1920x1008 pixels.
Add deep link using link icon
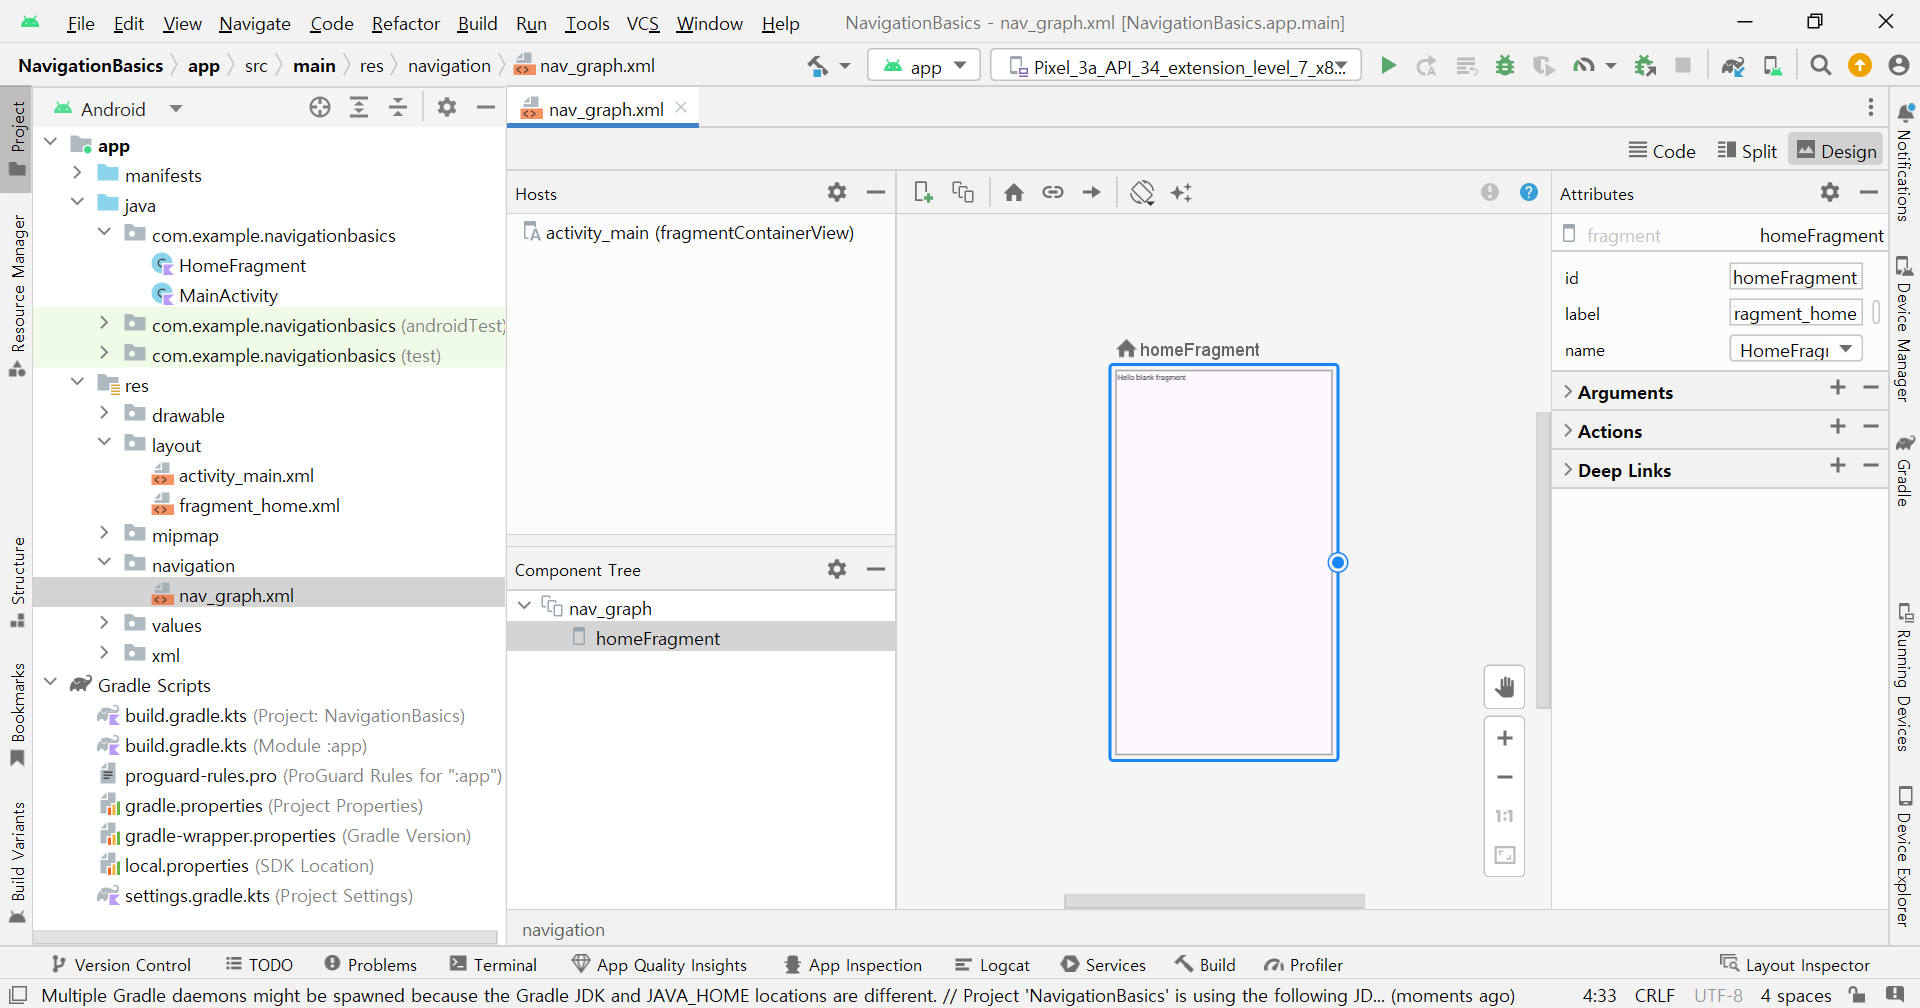click(x=1053, y=192)
